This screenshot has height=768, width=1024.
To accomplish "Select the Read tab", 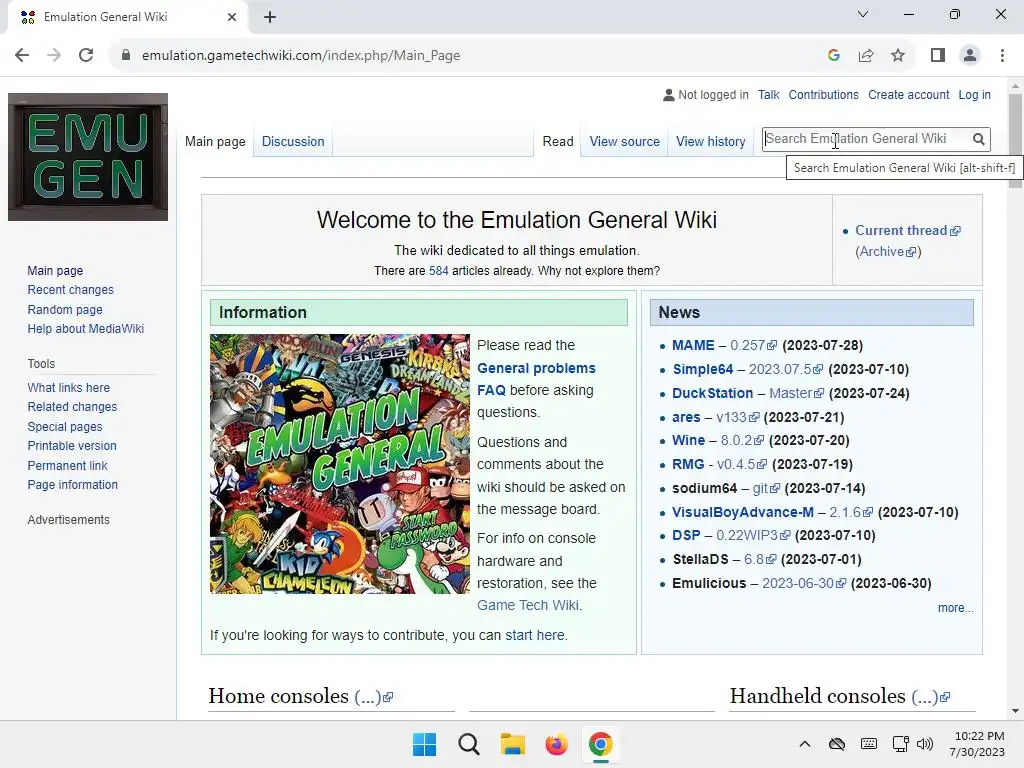I will (558, 141).
